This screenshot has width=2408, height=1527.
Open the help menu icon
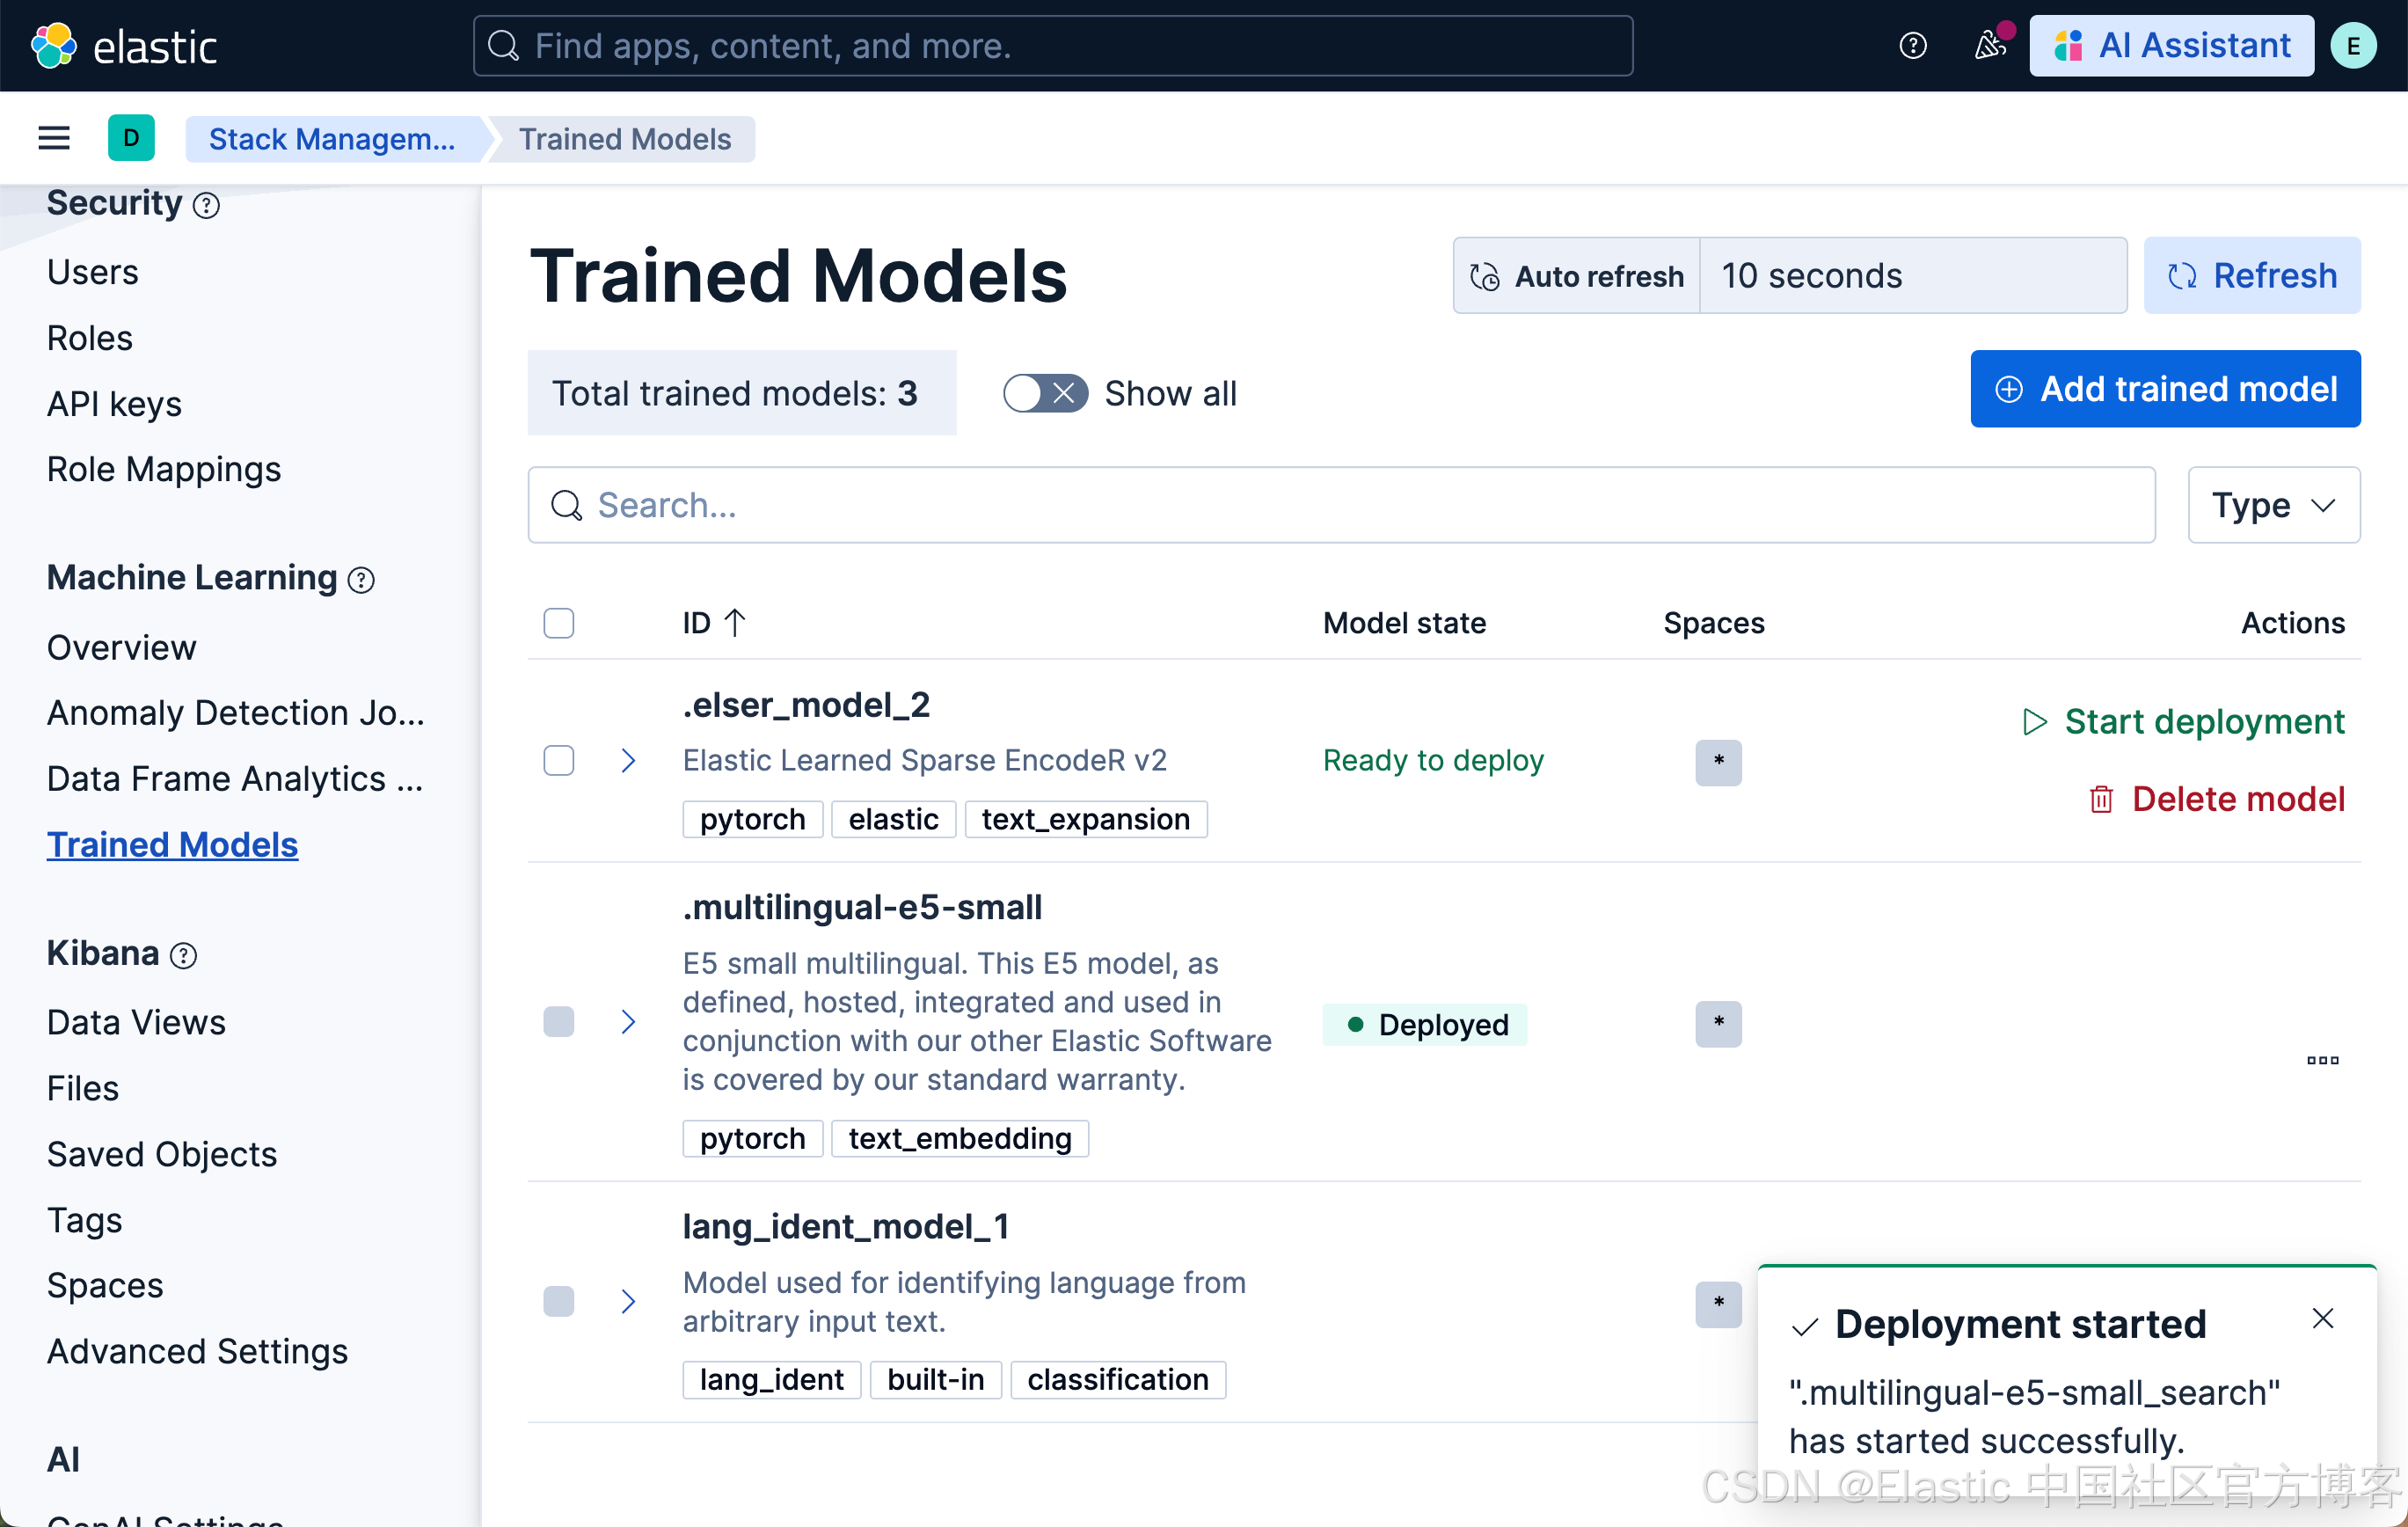(x=1912, y=46)
